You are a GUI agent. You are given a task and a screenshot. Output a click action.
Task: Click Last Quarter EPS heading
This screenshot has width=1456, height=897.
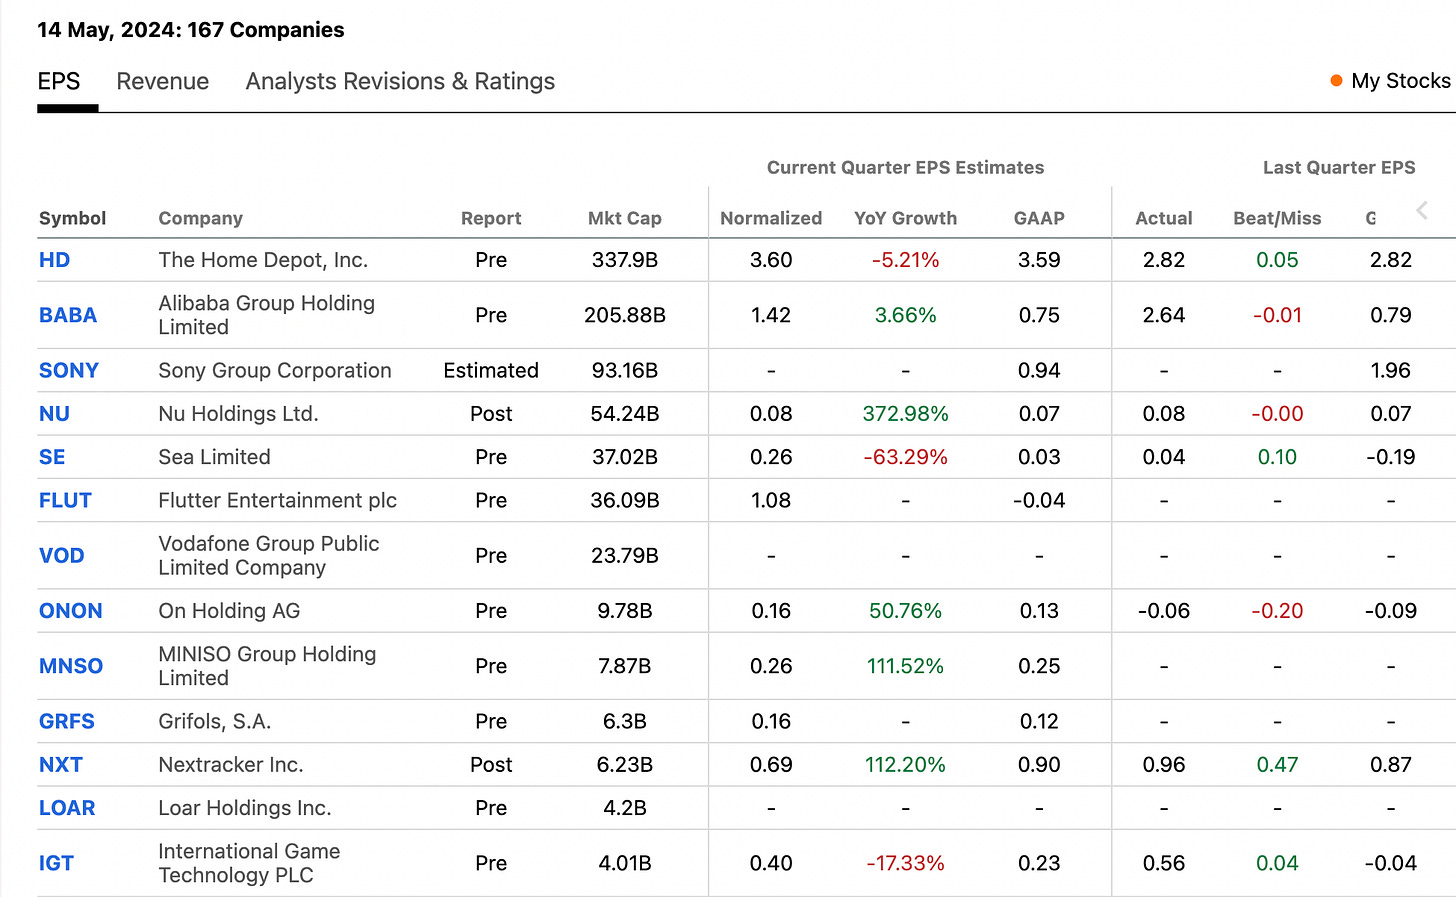[x=1339, y=167]
